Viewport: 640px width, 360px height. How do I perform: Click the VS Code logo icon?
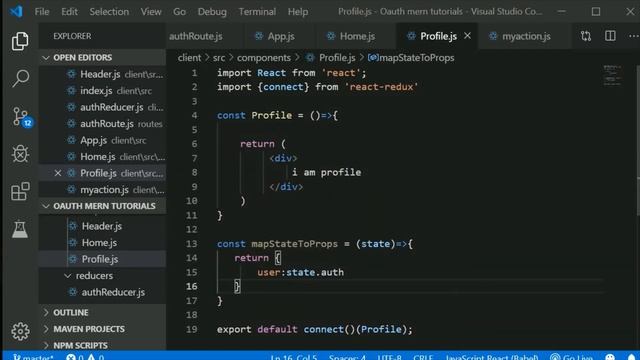[16, 11]
